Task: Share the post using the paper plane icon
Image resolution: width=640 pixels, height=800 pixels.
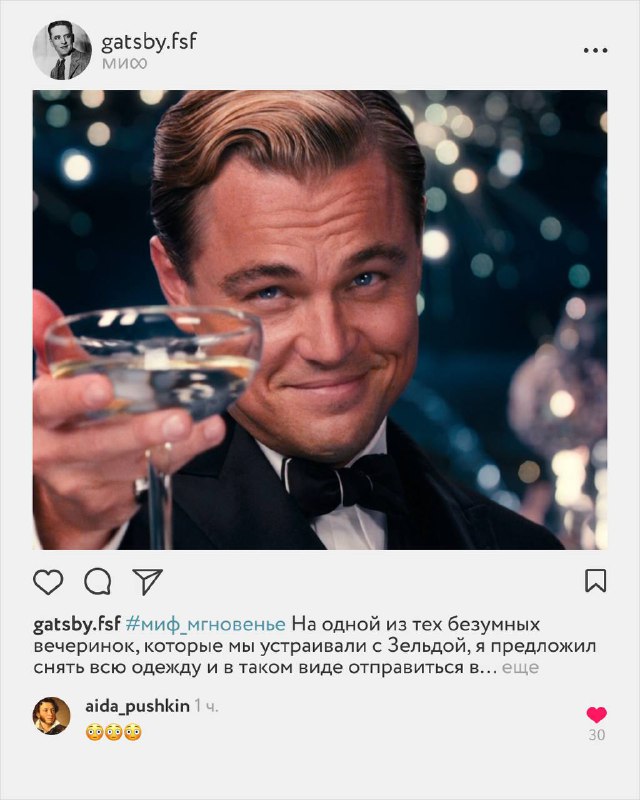Action: [147, 582]
